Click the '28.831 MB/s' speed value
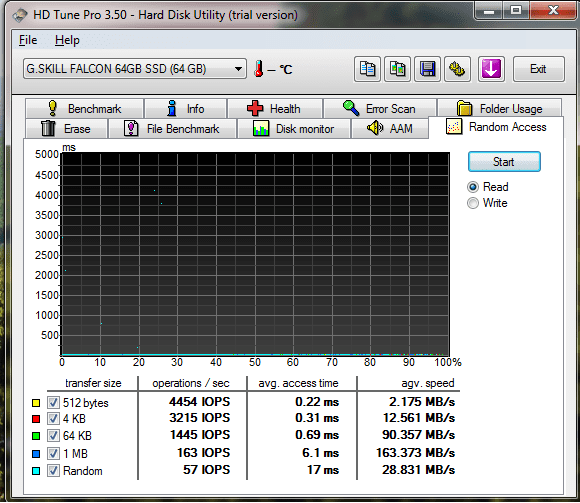Image resolution: width=580 pixels, height=503 pixels. (x=418, y=470)
